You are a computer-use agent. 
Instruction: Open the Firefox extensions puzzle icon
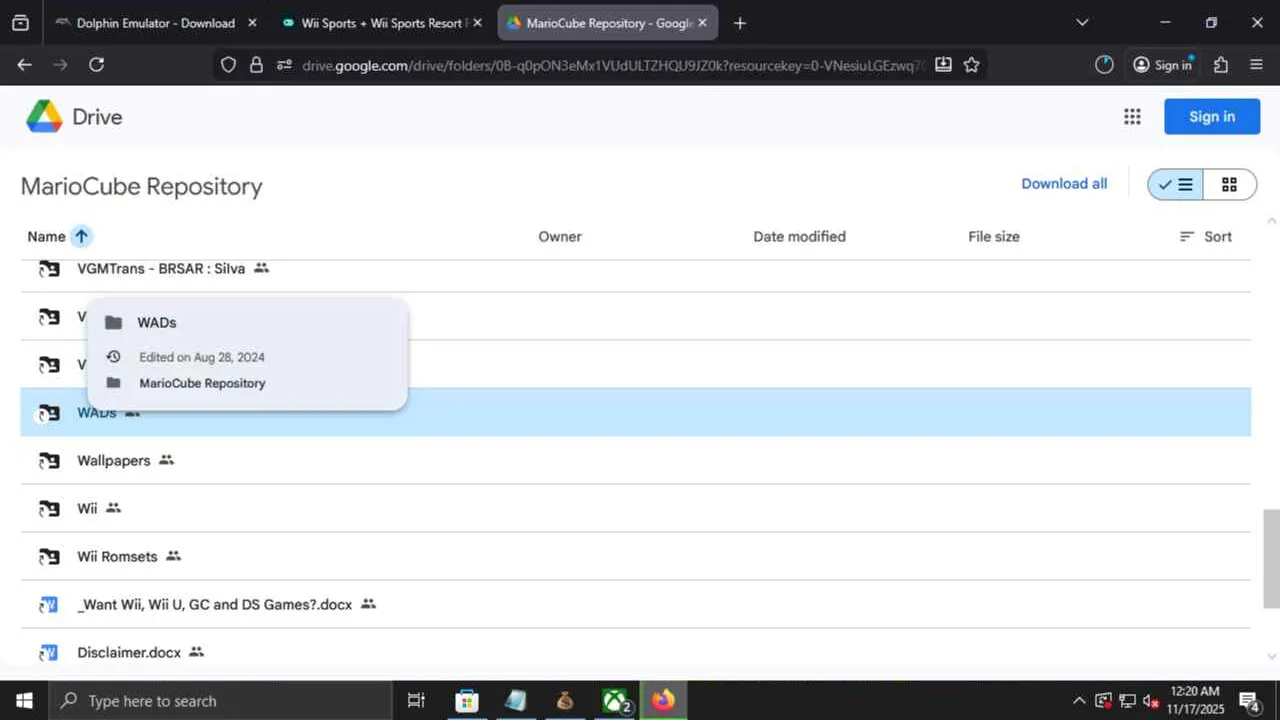coord(1221,65)
